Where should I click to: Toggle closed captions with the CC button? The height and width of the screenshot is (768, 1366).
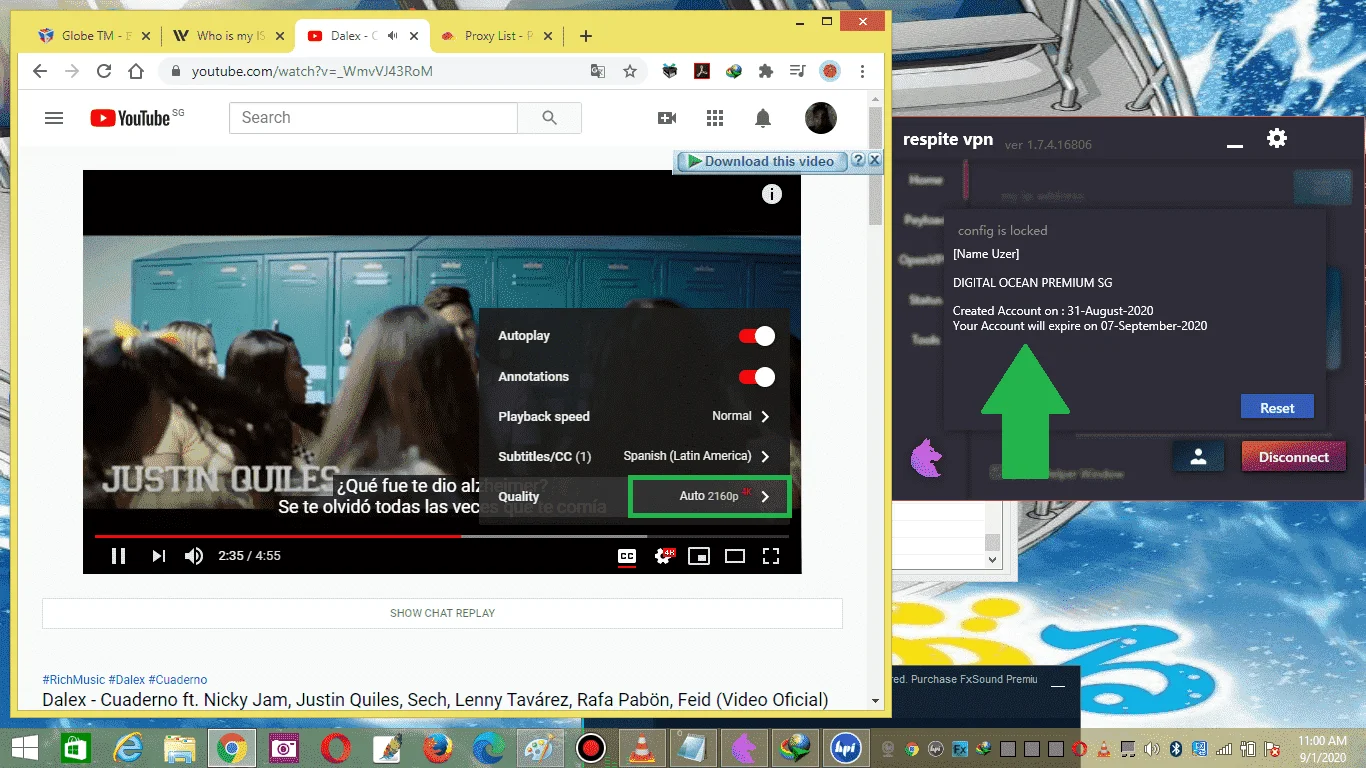pos(627,556)
